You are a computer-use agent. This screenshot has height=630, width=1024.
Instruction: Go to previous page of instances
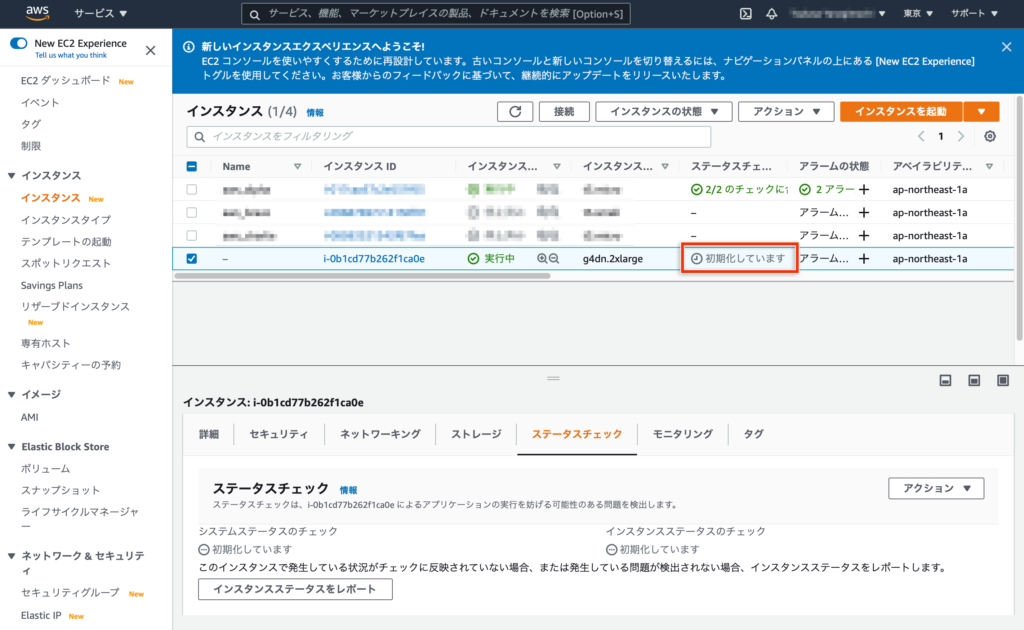[x=921, y=136]
